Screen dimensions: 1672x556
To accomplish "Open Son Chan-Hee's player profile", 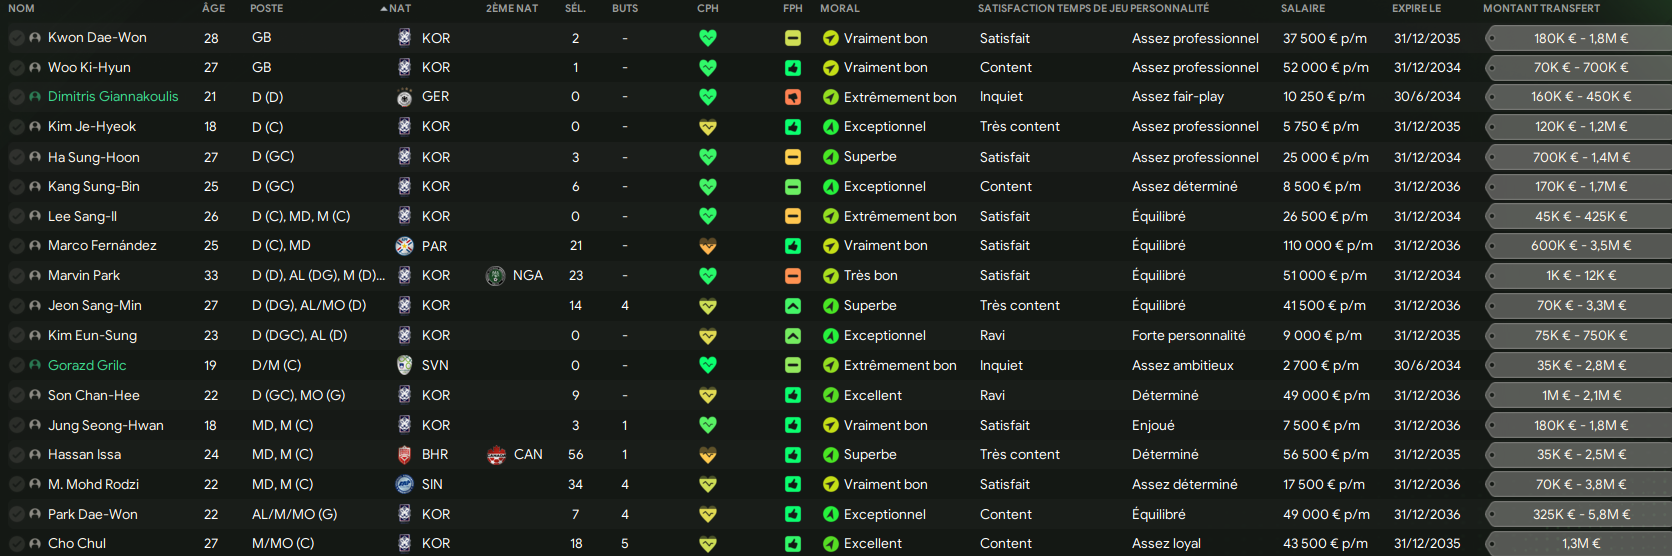I will [94, 396].
